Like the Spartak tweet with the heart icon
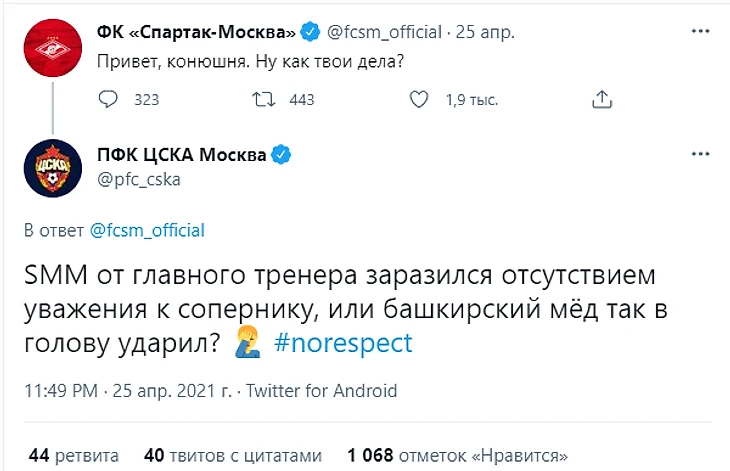The image size is (730, 471). click(x=421, y=99)
